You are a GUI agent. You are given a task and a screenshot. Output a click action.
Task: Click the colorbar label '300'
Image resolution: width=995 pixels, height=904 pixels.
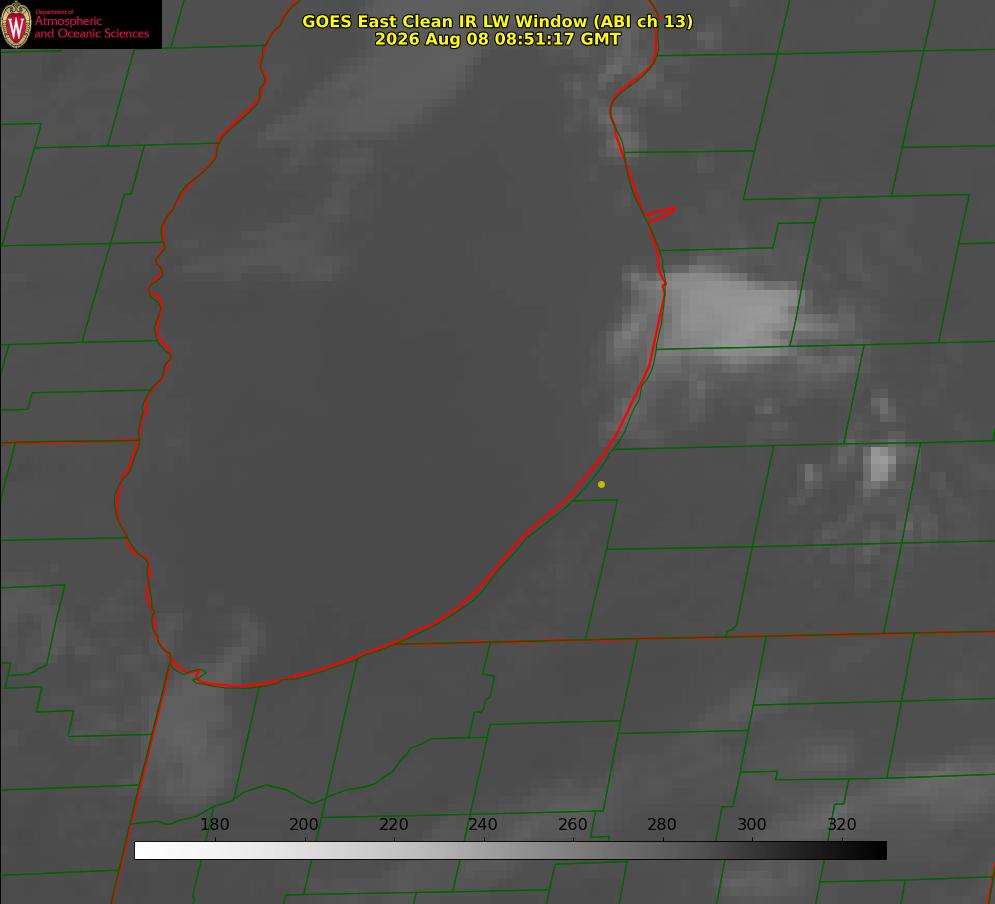[x=752, y=824]
